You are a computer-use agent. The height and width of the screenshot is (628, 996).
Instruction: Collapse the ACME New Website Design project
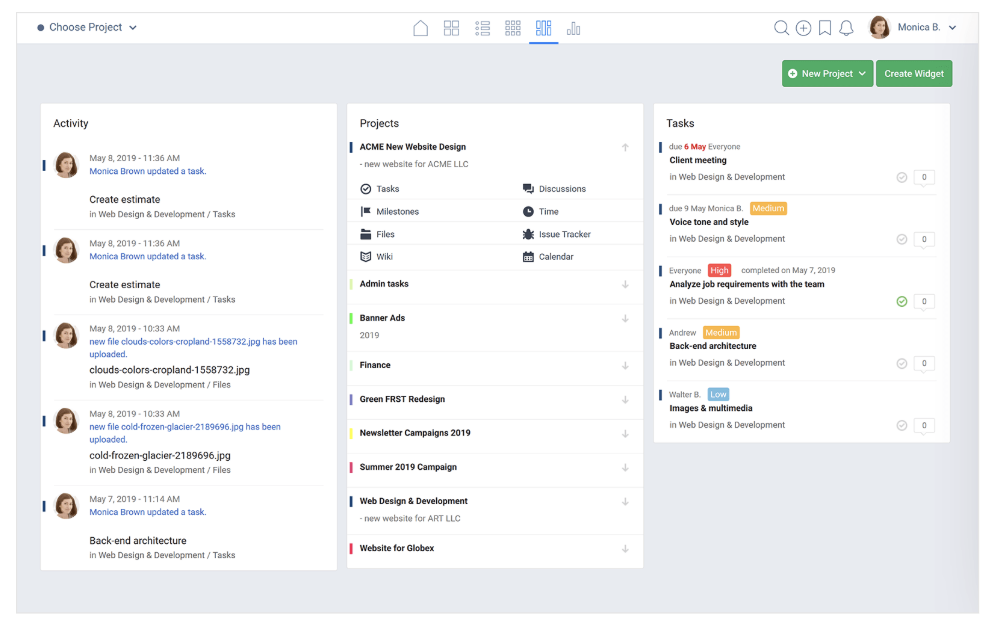(x=625, y=147)
